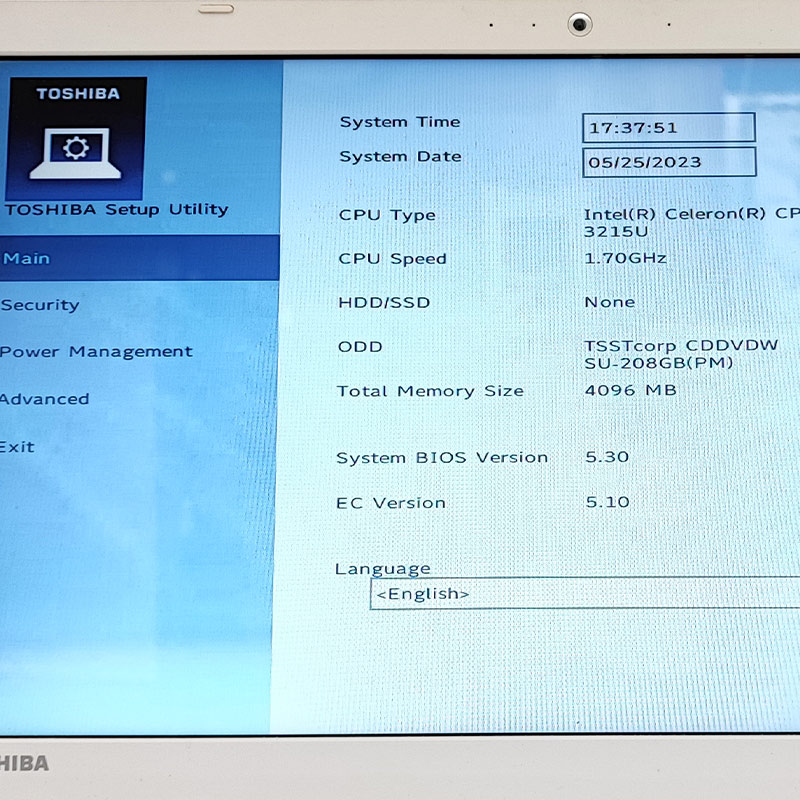The width and height of the screenshot is (800, 800).
Task: Click the 'ODD' label
Action: click(x=360, y=347)
